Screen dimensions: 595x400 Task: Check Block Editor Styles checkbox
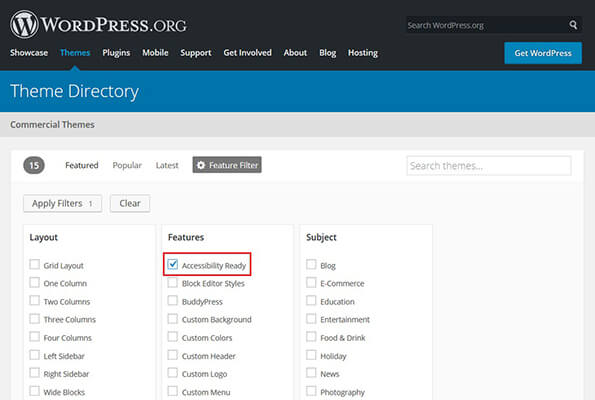173,282
